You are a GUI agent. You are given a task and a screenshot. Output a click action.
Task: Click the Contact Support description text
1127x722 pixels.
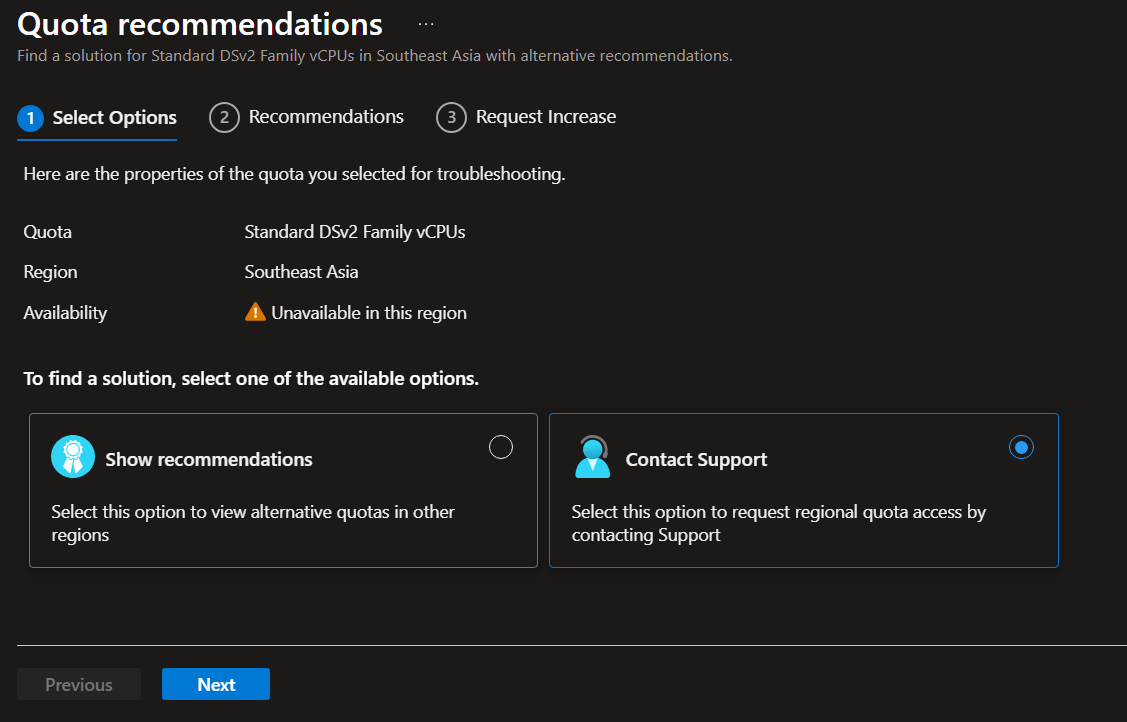click(778, 523)
